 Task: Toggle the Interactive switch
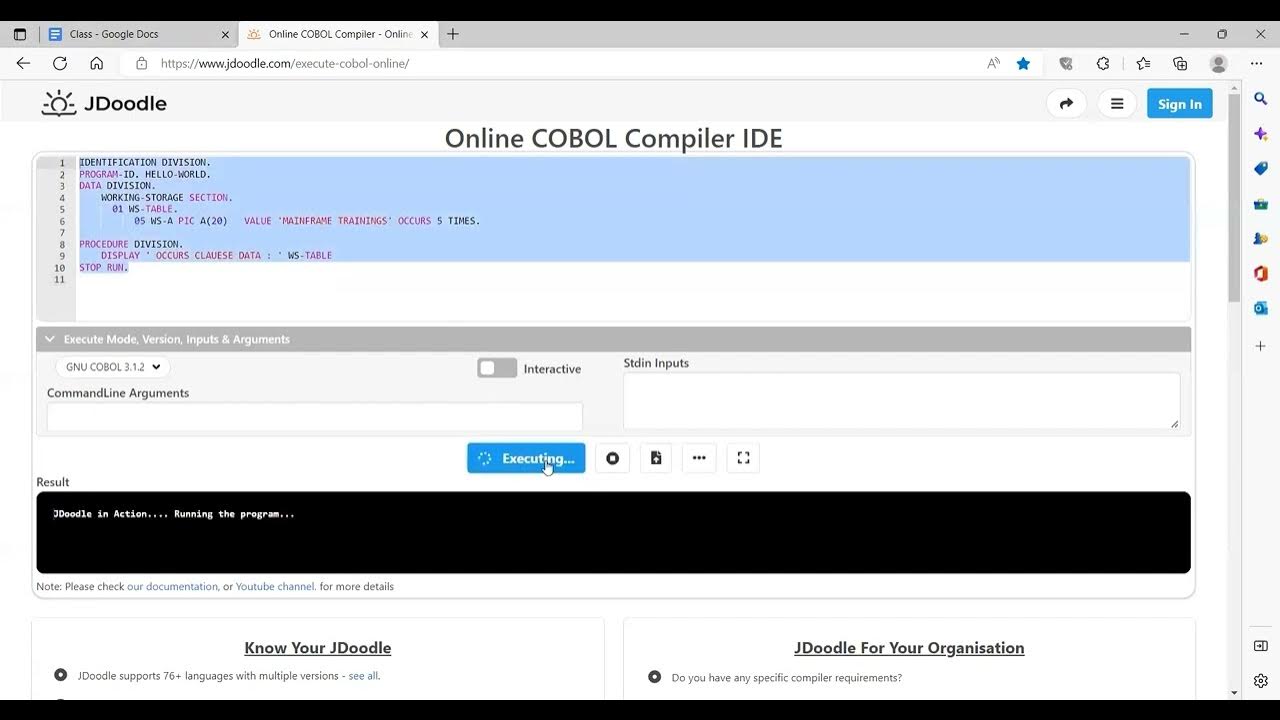(x=497, y=368)
